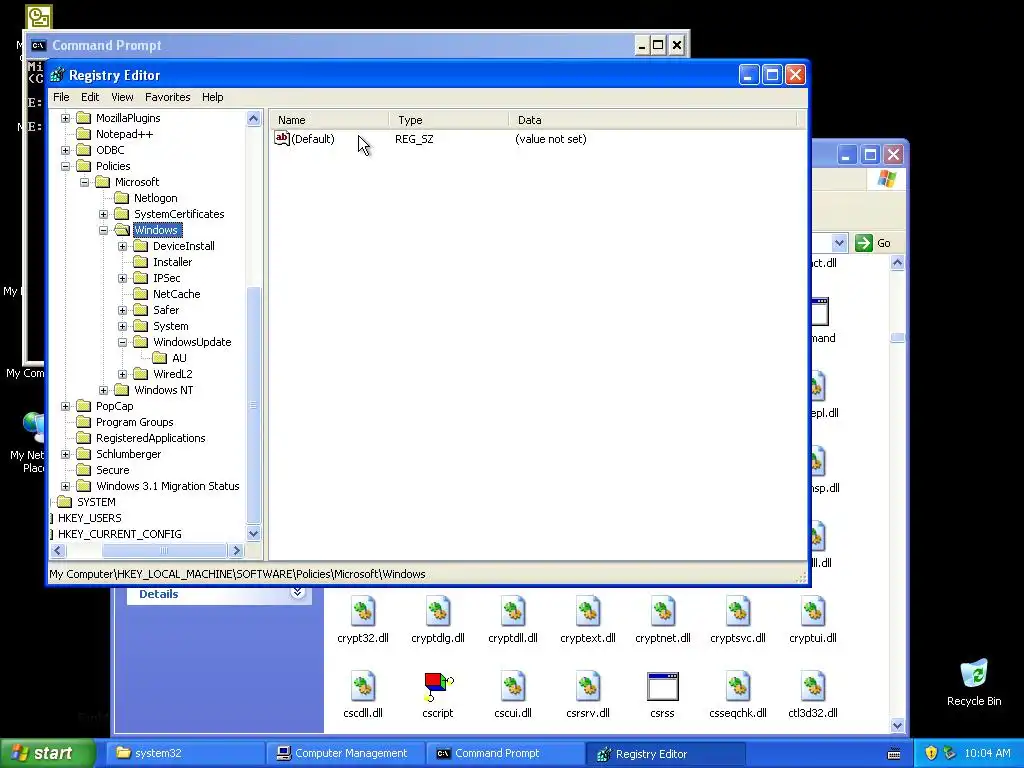Select the csrss application icon
The image size is (1024, 768).
tap(663, 686)
